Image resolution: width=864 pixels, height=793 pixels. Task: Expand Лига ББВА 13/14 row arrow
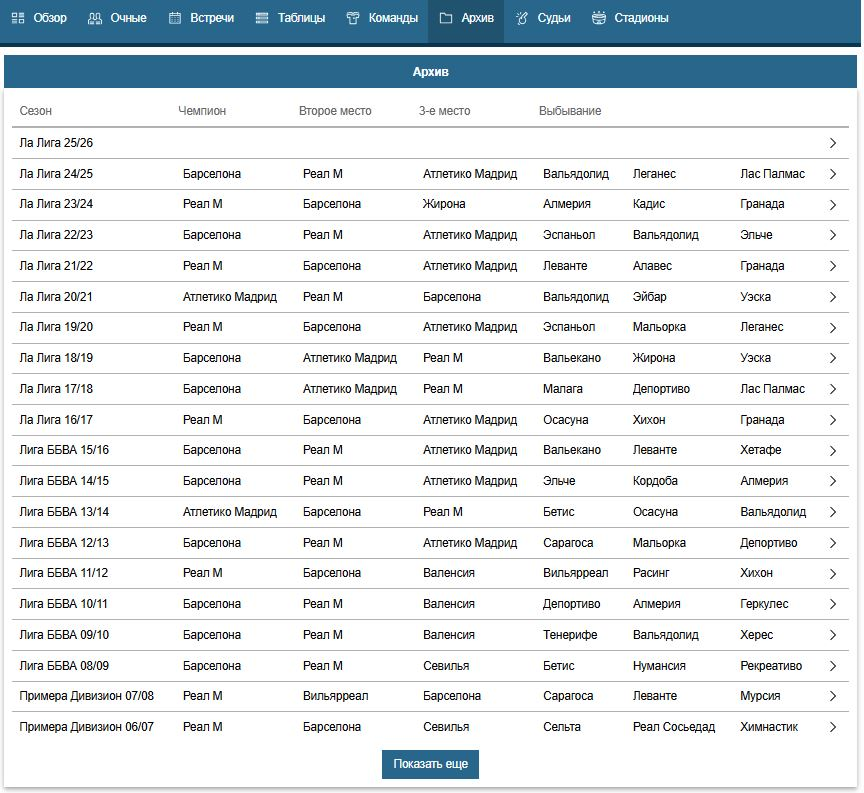coord(833,512)
